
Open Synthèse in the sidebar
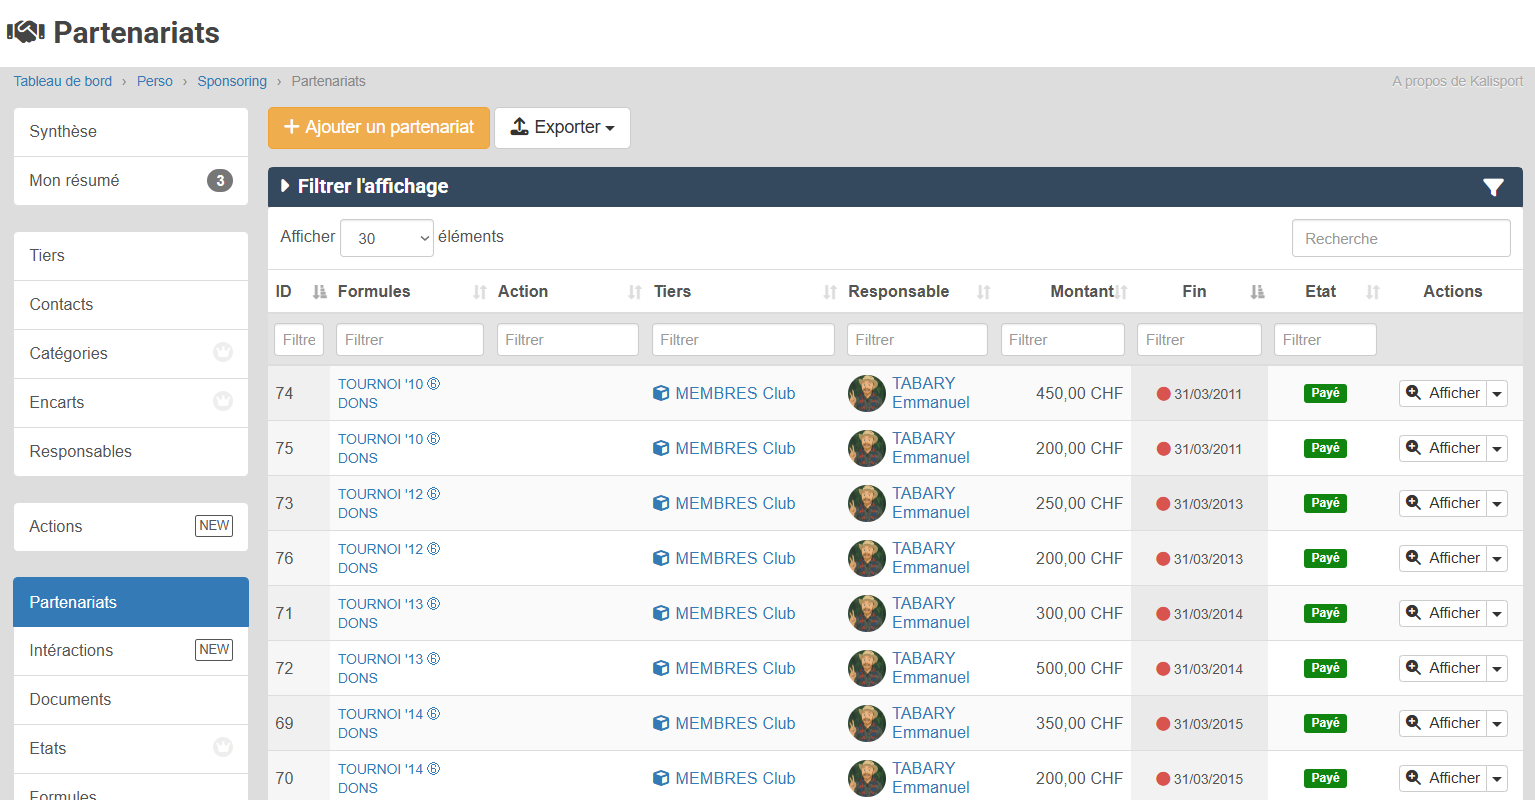pos(130,132)
